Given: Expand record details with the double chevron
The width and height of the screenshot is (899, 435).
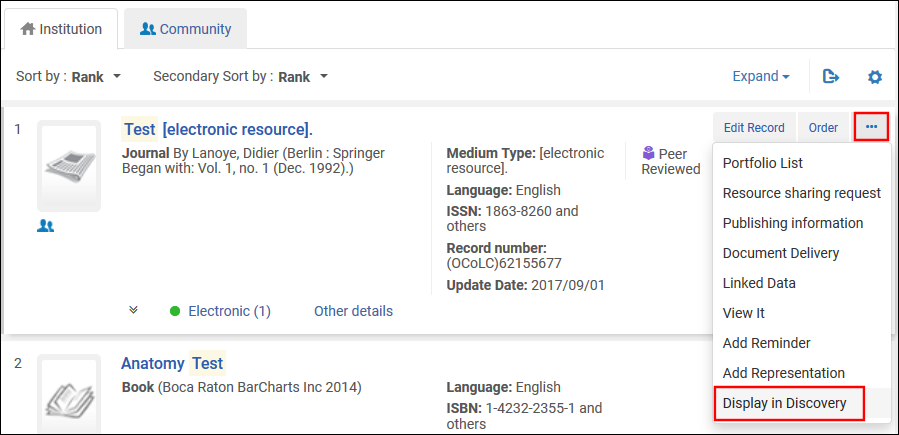Looking at the screenshot, I should pyautogui.click(x=134, y=310).
